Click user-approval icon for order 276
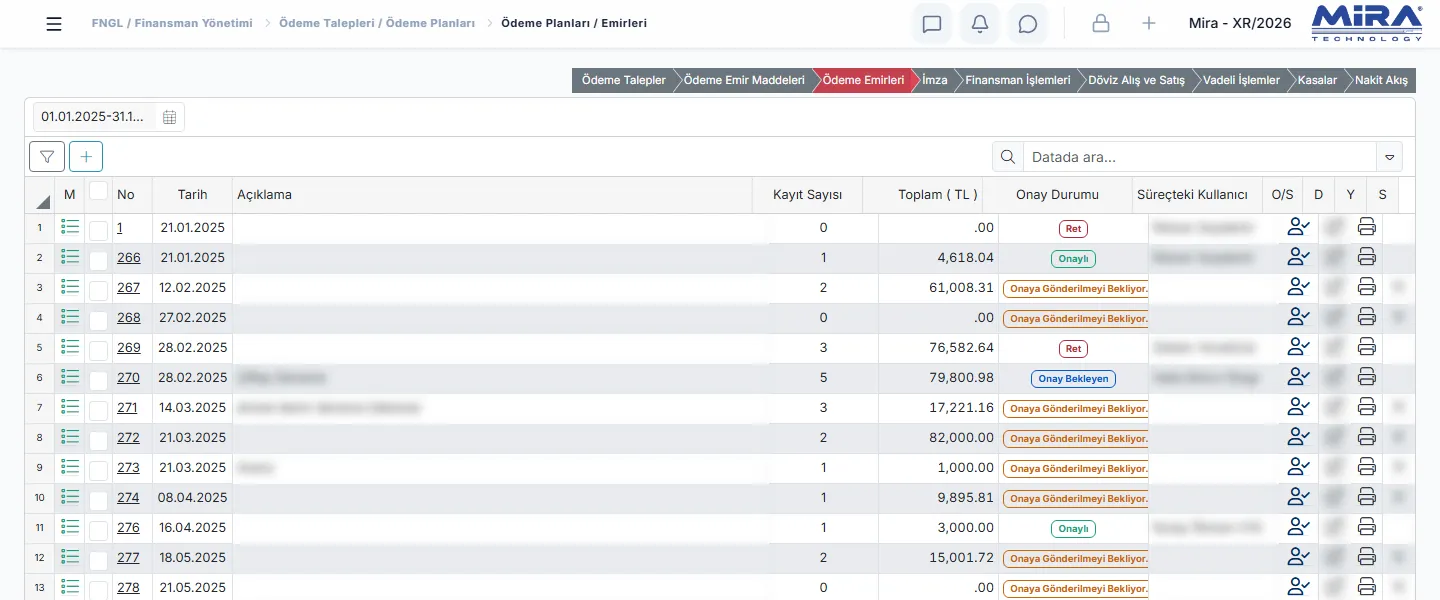The height and width of the screenshot is (600, 1440). tap(1298, 527)
